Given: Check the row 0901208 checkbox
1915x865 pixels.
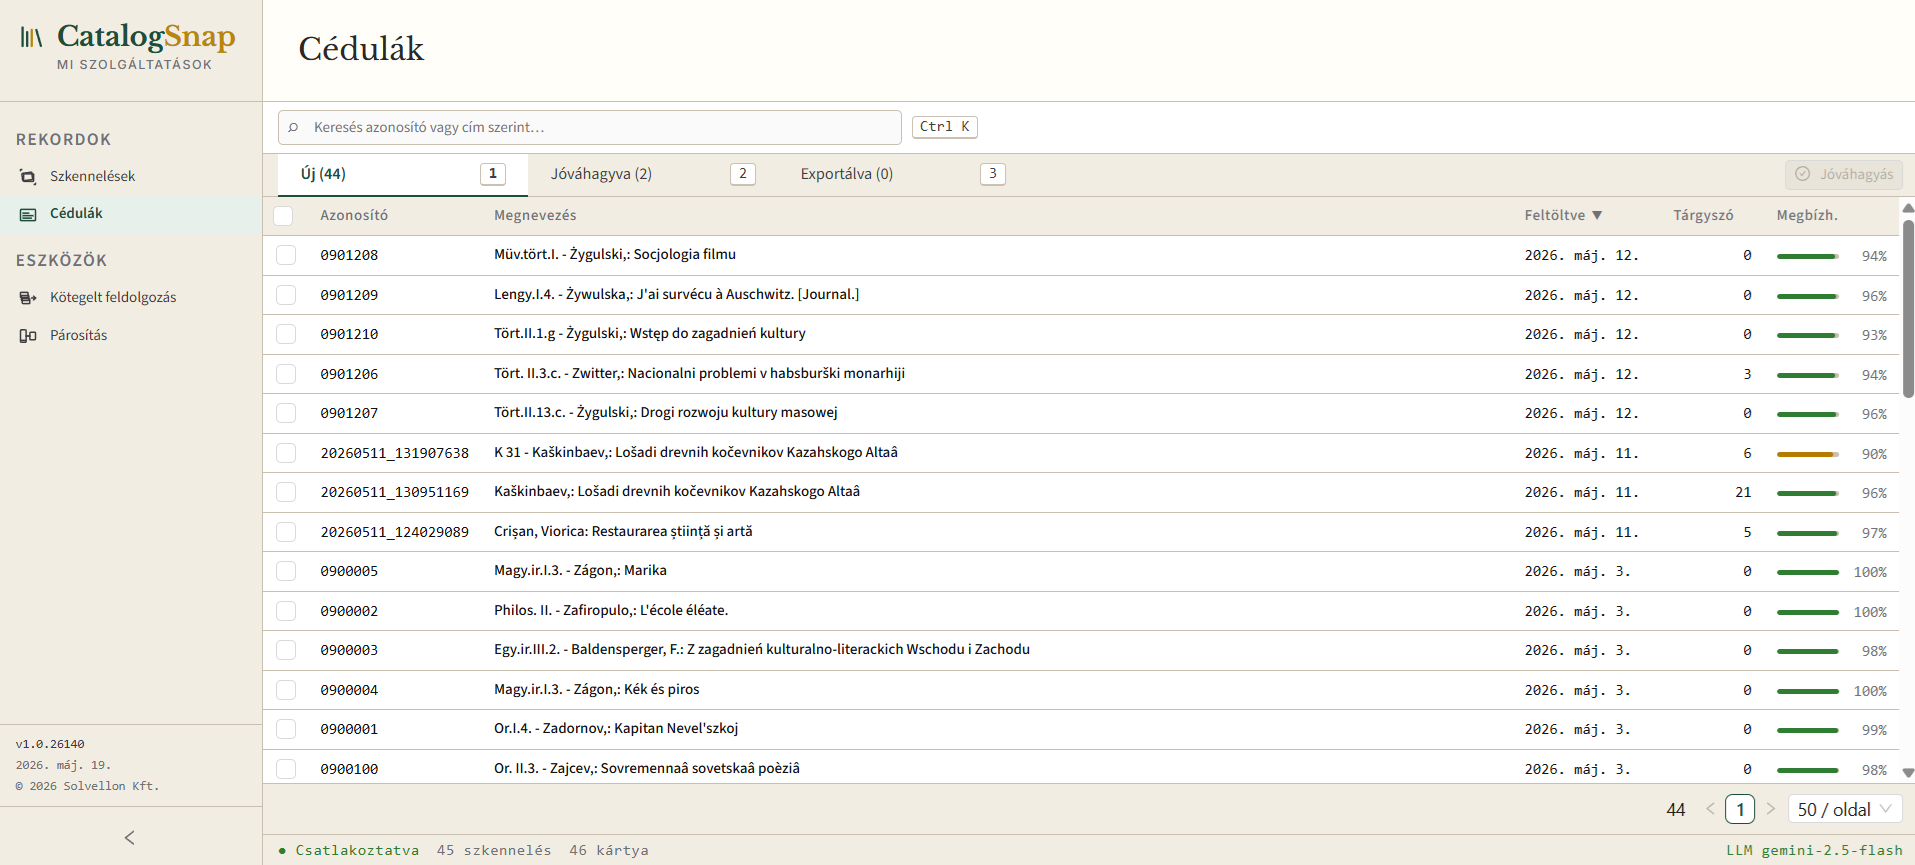Looking at the screenshot, I should [286, 255].
